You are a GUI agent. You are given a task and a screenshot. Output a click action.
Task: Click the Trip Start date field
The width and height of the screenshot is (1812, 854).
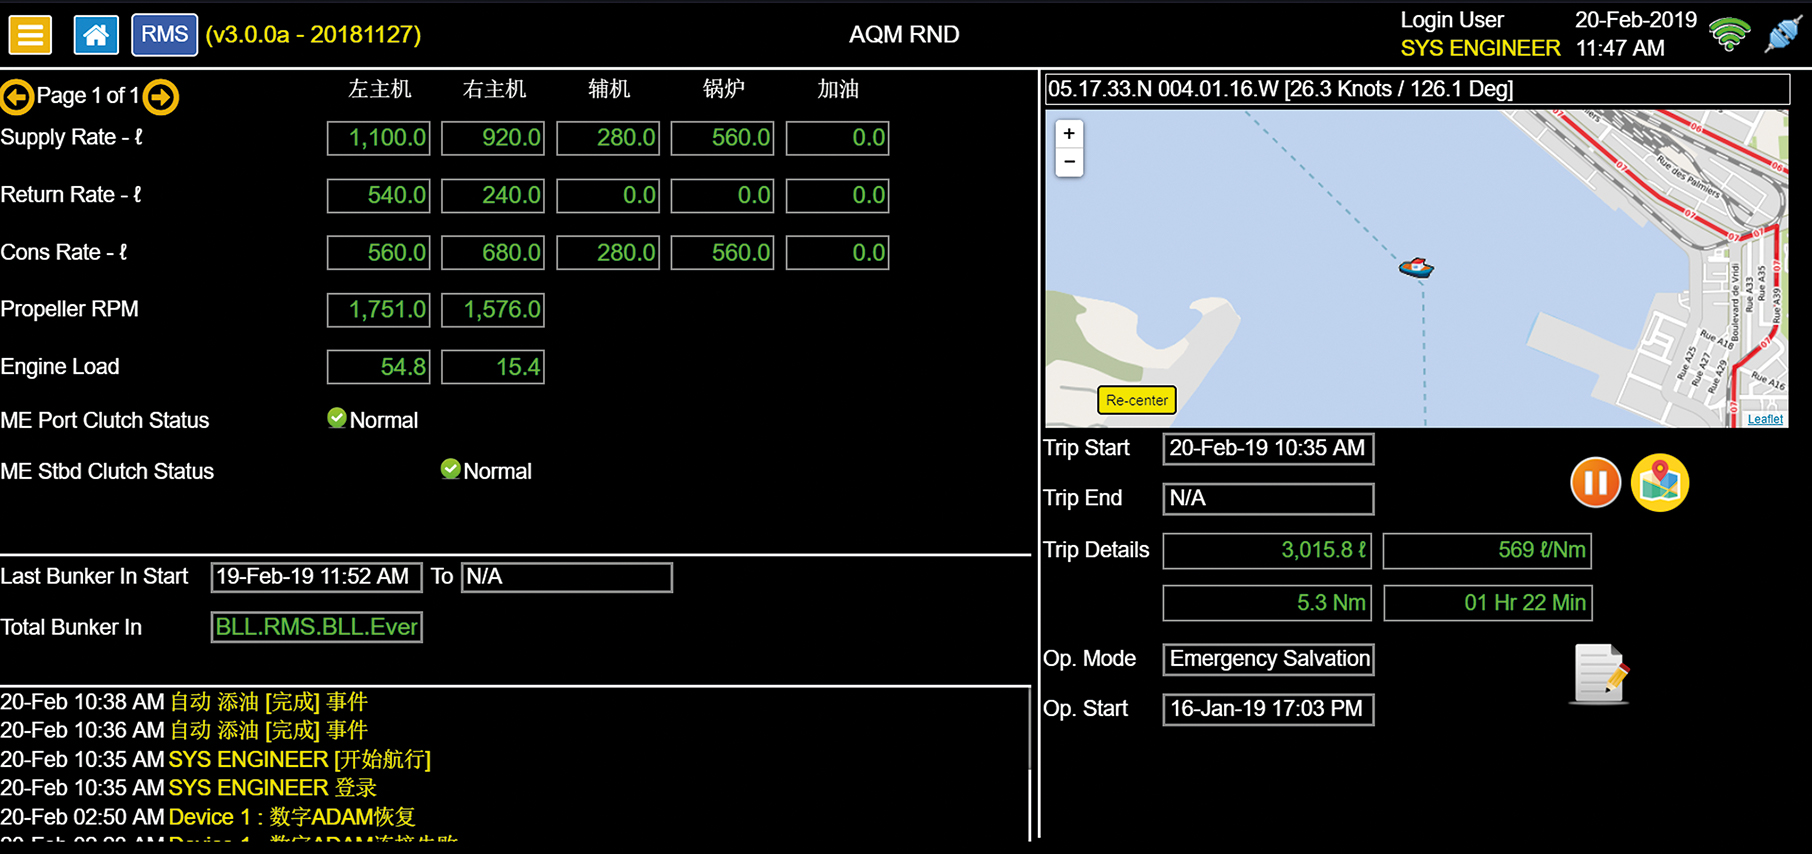tap(1268, 449)
